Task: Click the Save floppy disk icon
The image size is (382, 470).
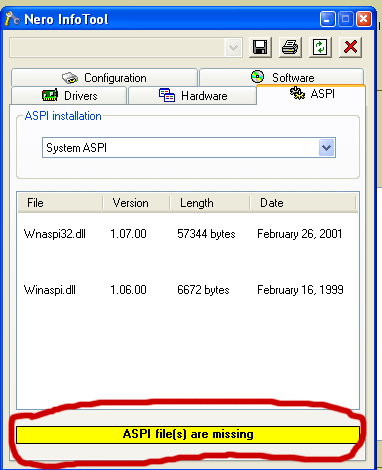Action: (260, 47)
